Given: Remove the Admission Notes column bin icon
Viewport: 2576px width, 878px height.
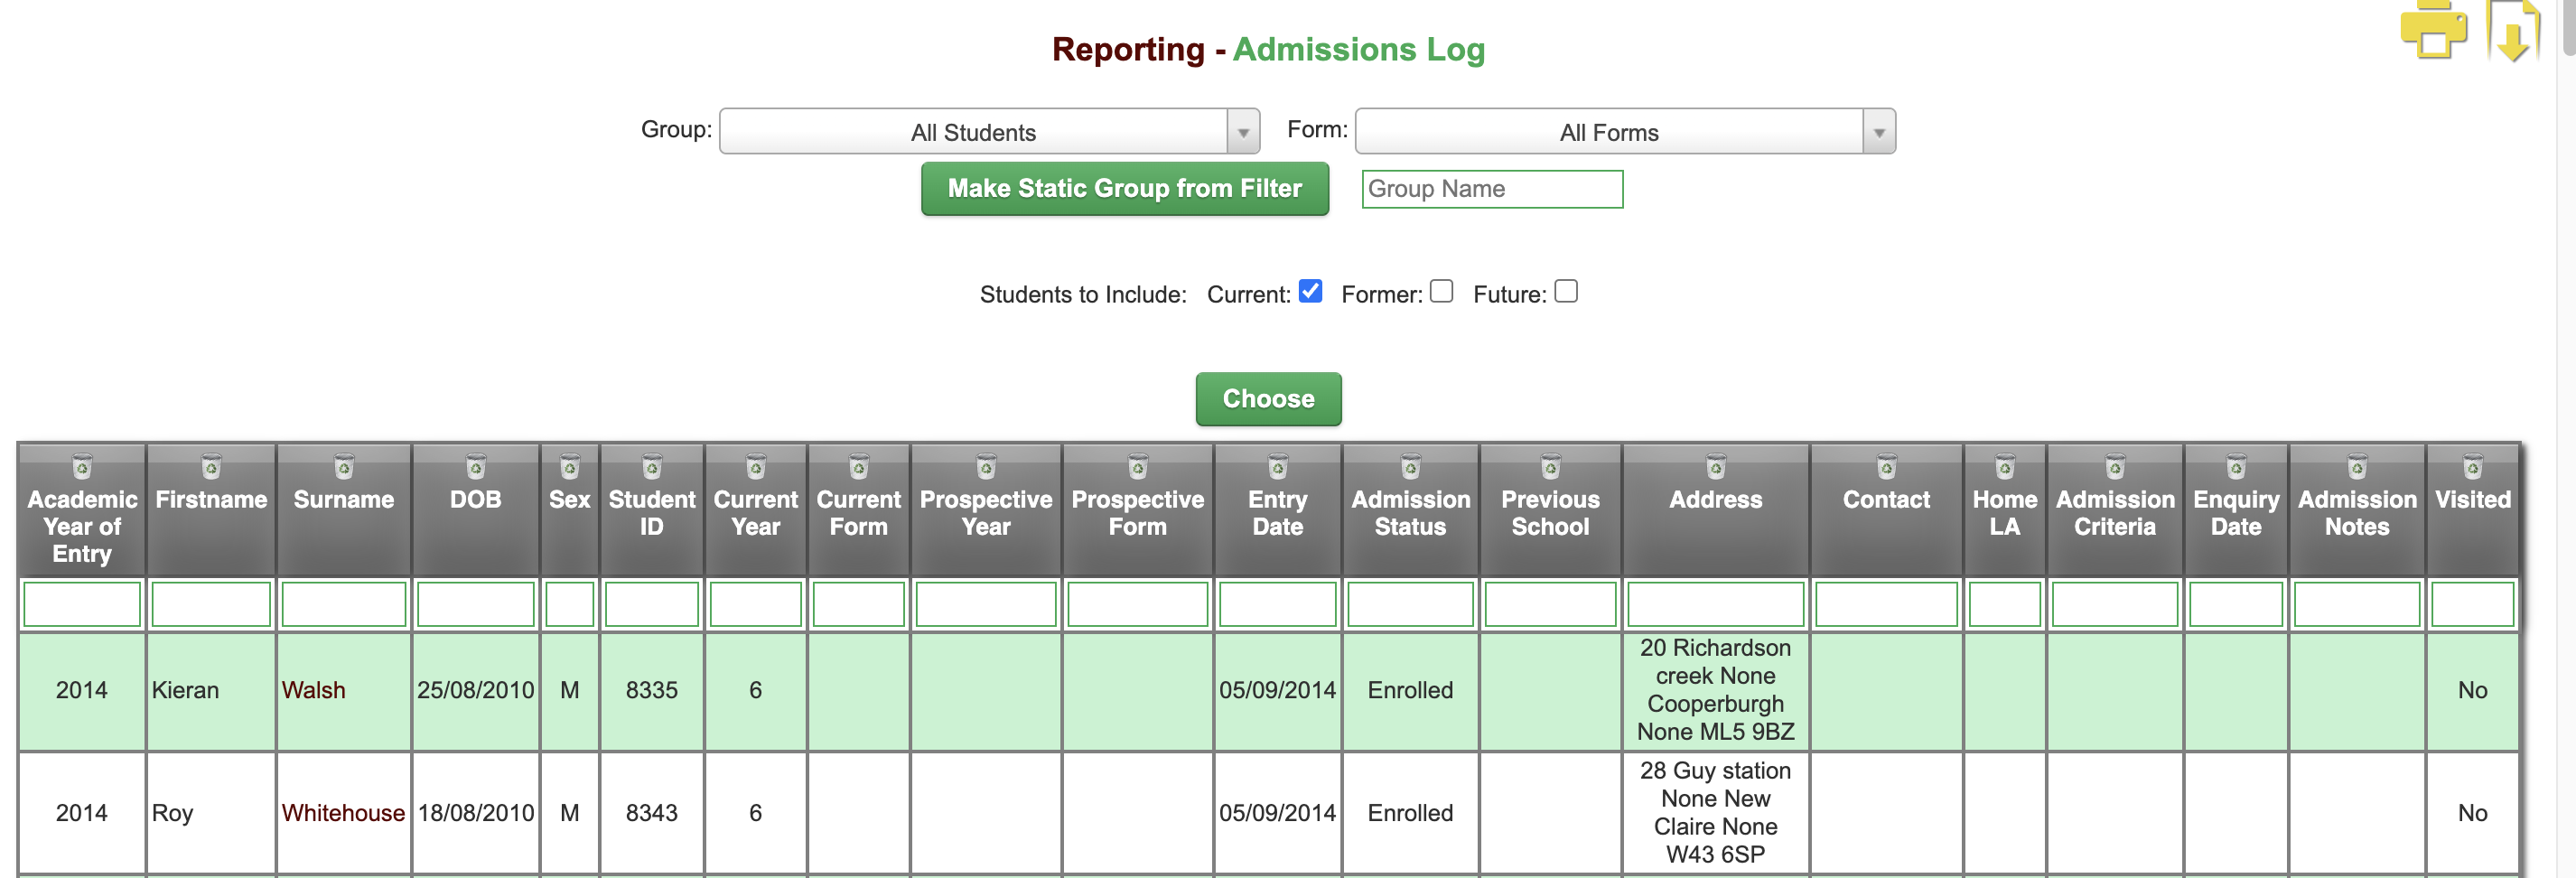Looking at the screenshot, I should point(2357,466).
